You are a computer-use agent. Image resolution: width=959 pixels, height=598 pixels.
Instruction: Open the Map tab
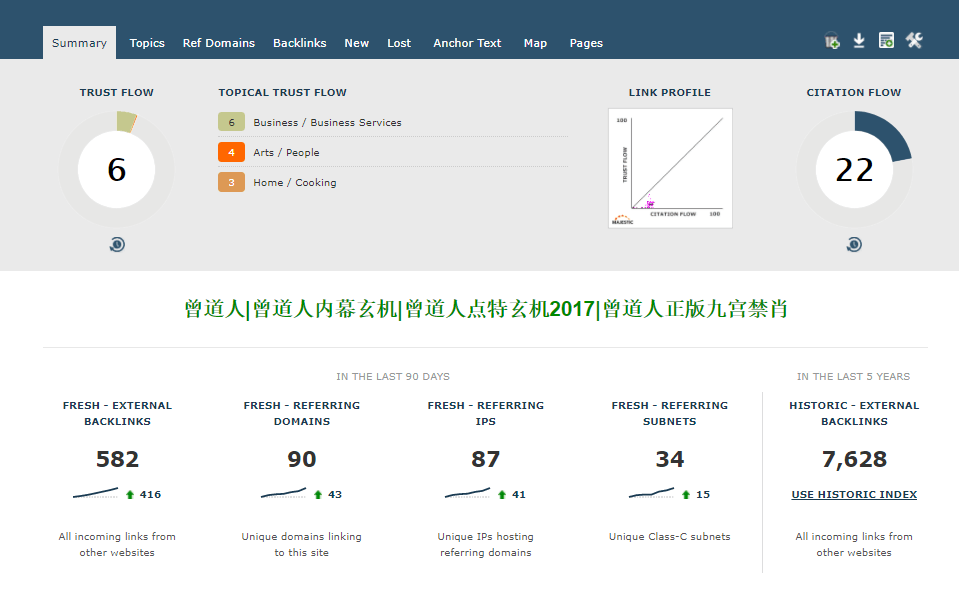pos(535,43)
